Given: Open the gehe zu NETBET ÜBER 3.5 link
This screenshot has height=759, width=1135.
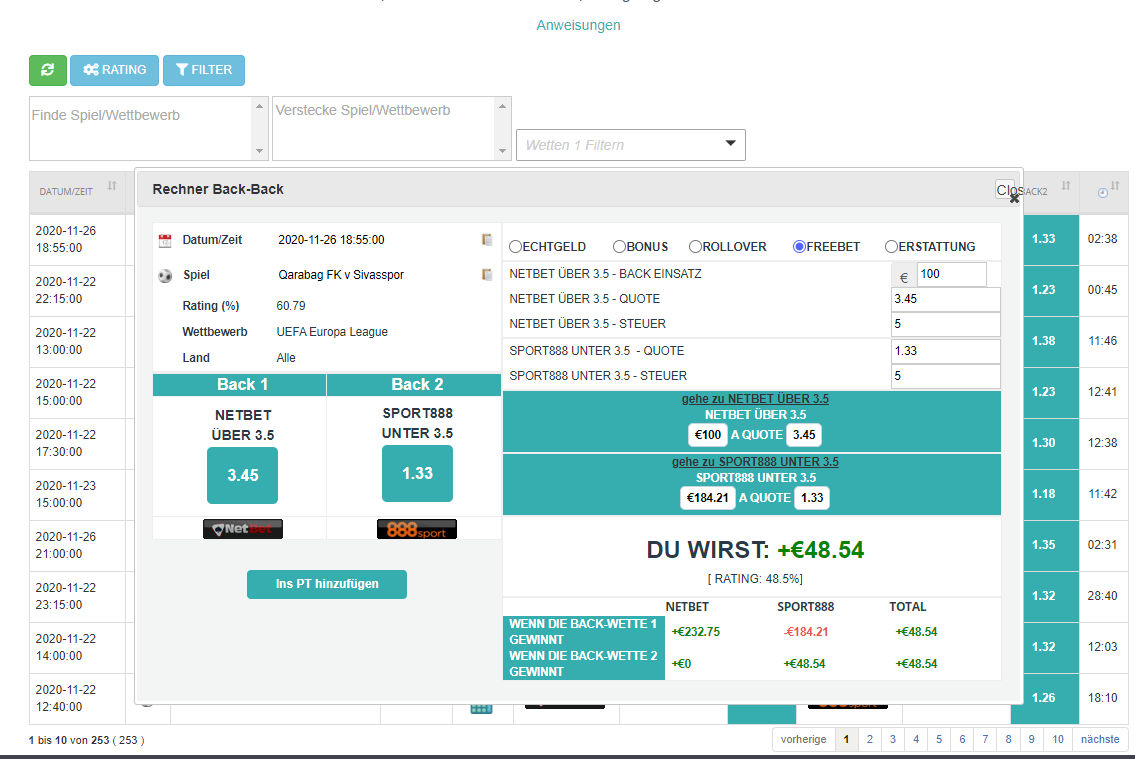Looking at the screenshot, I should point(755,399).
